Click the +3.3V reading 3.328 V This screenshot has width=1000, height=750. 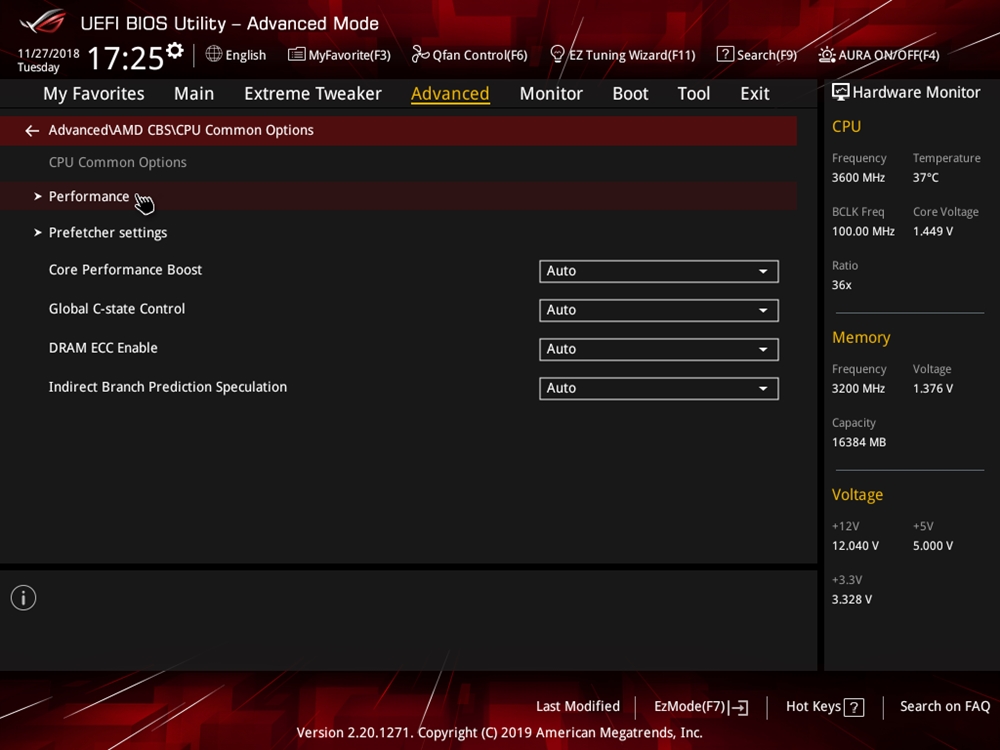tap(851, 599)
